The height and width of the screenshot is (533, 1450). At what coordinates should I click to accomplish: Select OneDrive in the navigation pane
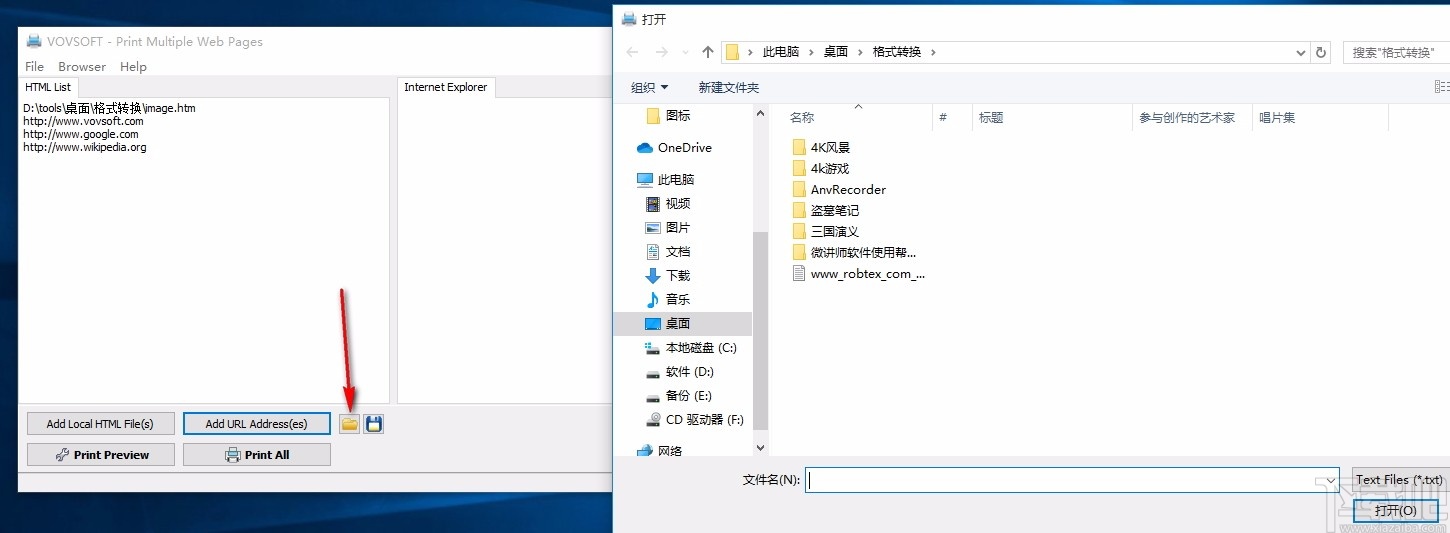683,148
